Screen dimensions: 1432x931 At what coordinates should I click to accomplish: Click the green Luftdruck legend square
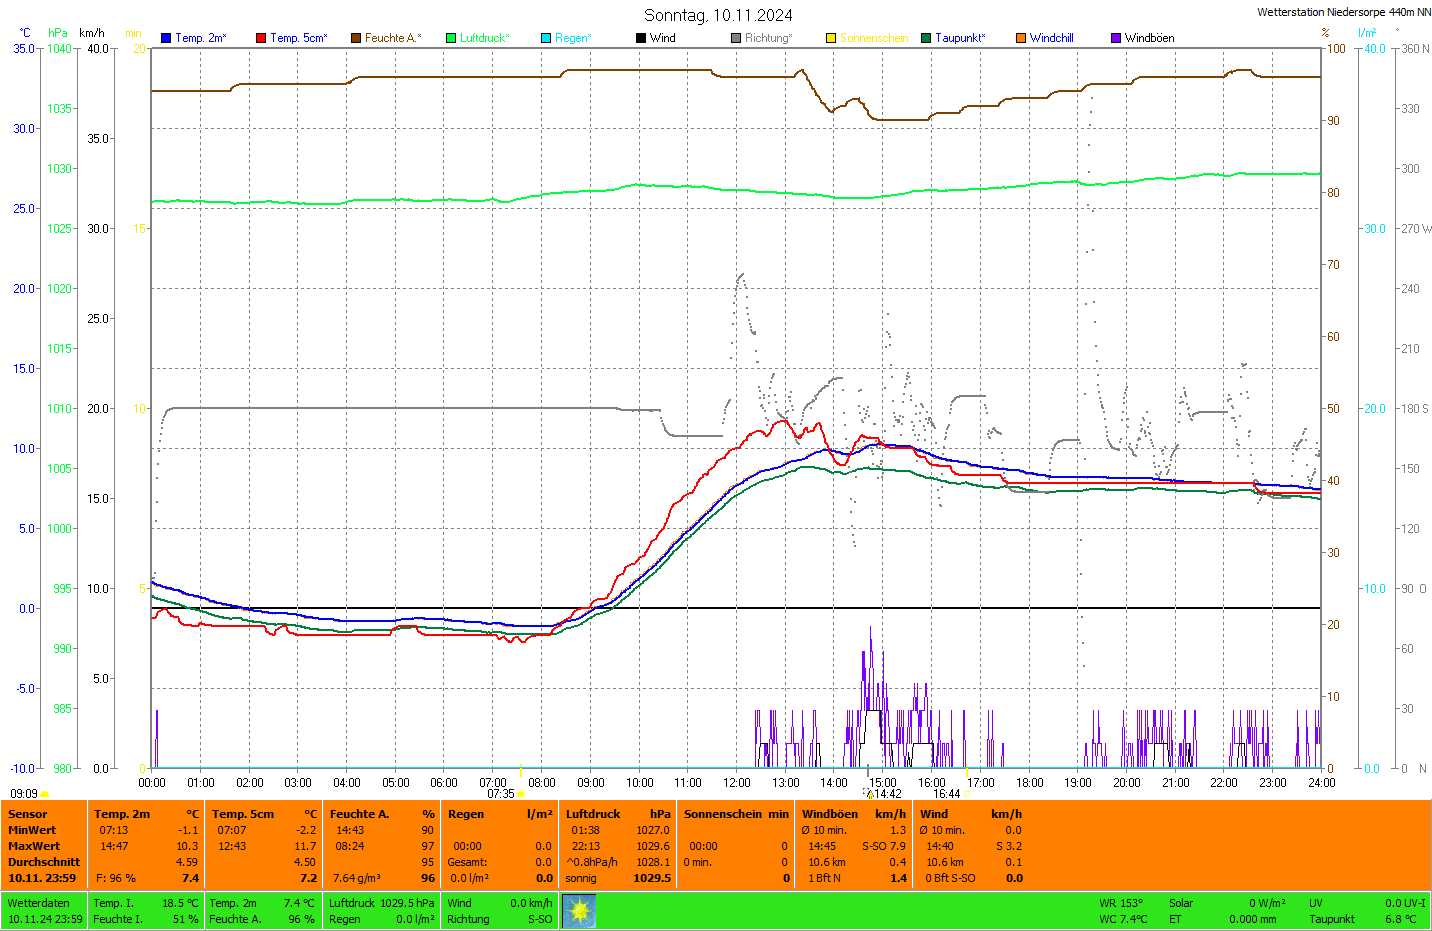[451, 38]
